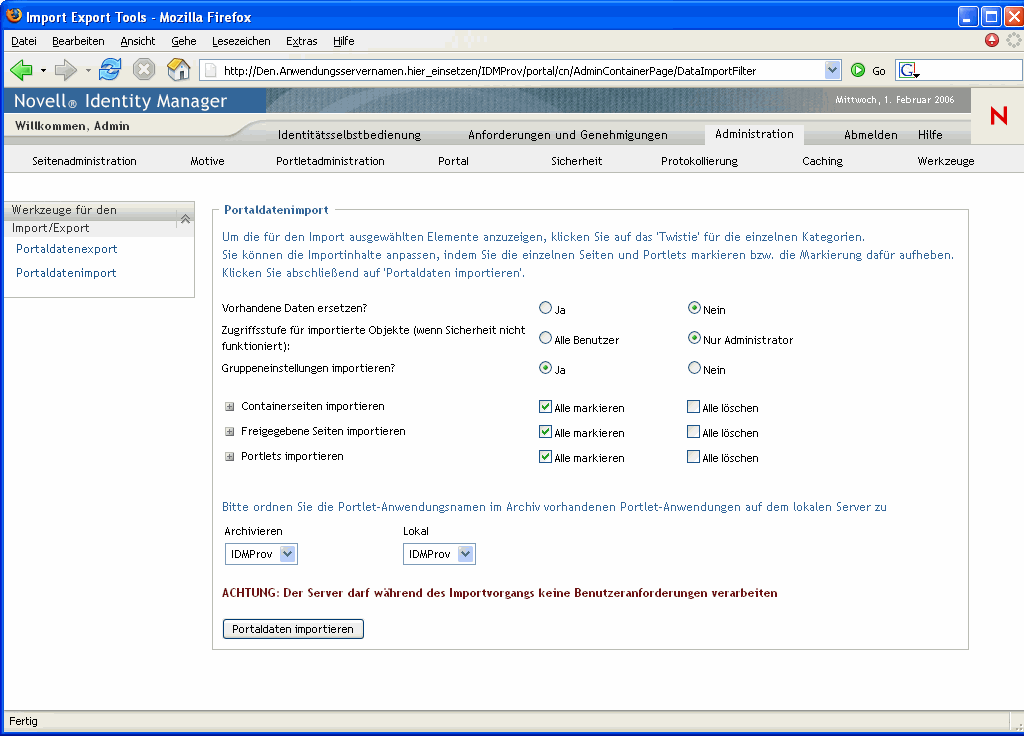This screenshot has height=736, width=1024.
Task: Collapse the Werkzeuge für den Import/Export panel
Action: coord(185,219)
